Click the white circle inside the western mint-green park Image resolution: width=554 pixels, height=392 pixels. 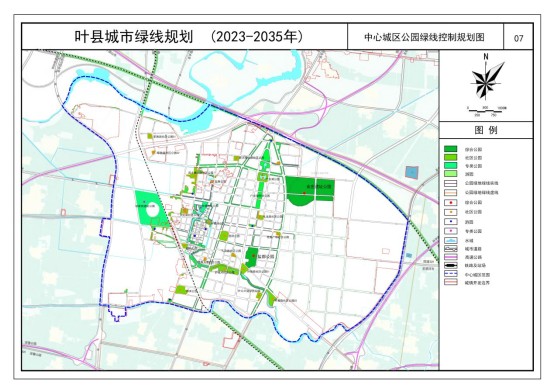pos(152,210)
